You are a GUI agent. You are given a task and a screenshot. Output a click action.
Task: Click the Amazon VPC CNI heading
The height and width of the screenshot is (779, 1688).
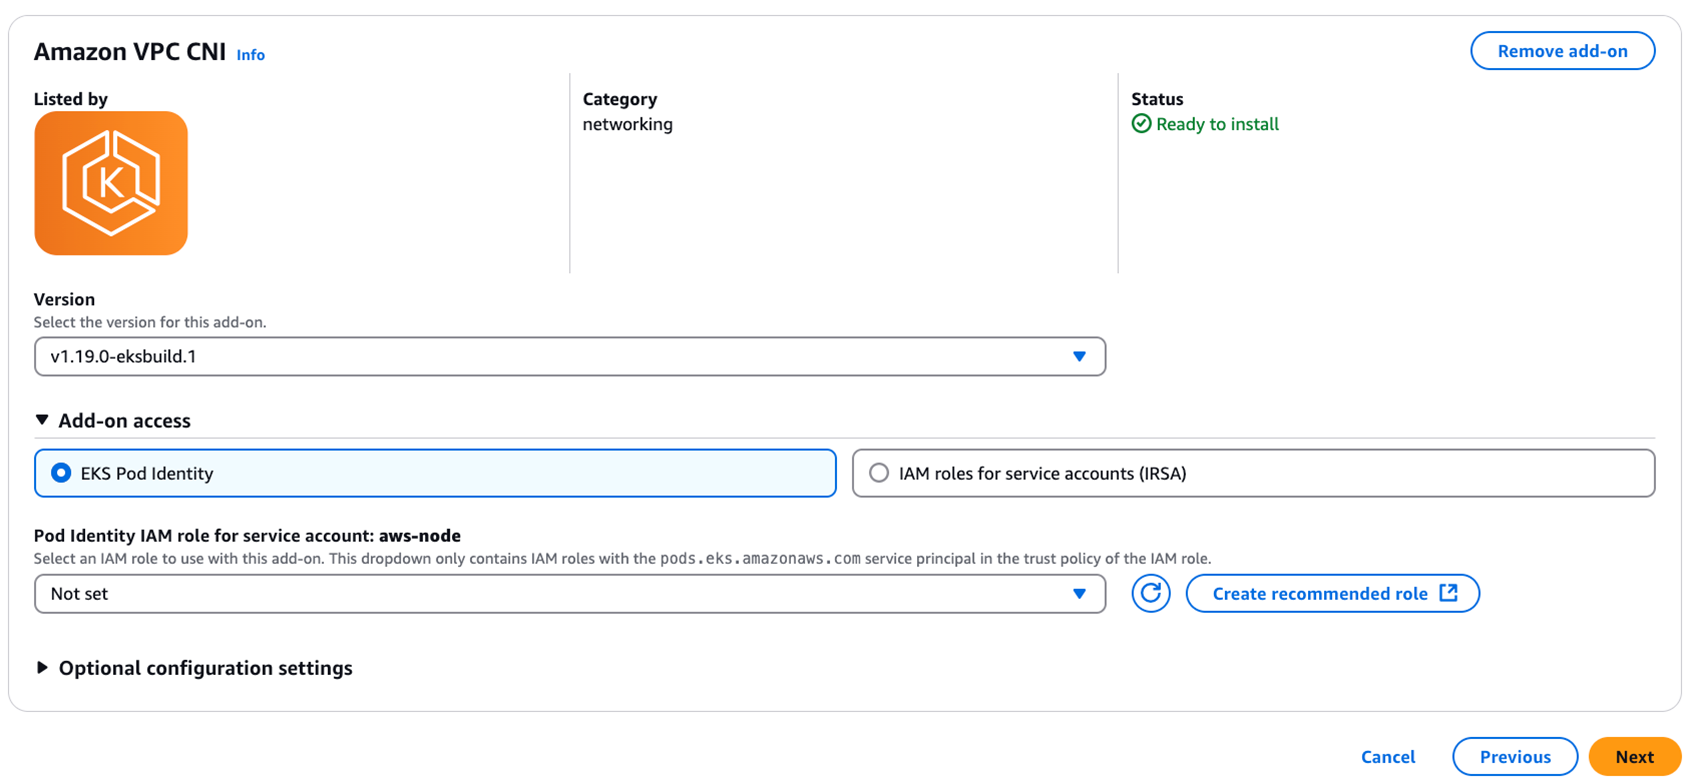(x=130, y=52)
